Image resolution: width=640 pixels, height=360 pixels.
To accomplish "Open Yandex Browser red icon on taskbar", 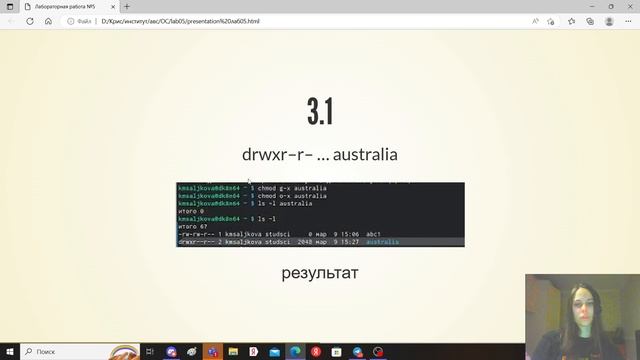I will [x=316, y=351].
